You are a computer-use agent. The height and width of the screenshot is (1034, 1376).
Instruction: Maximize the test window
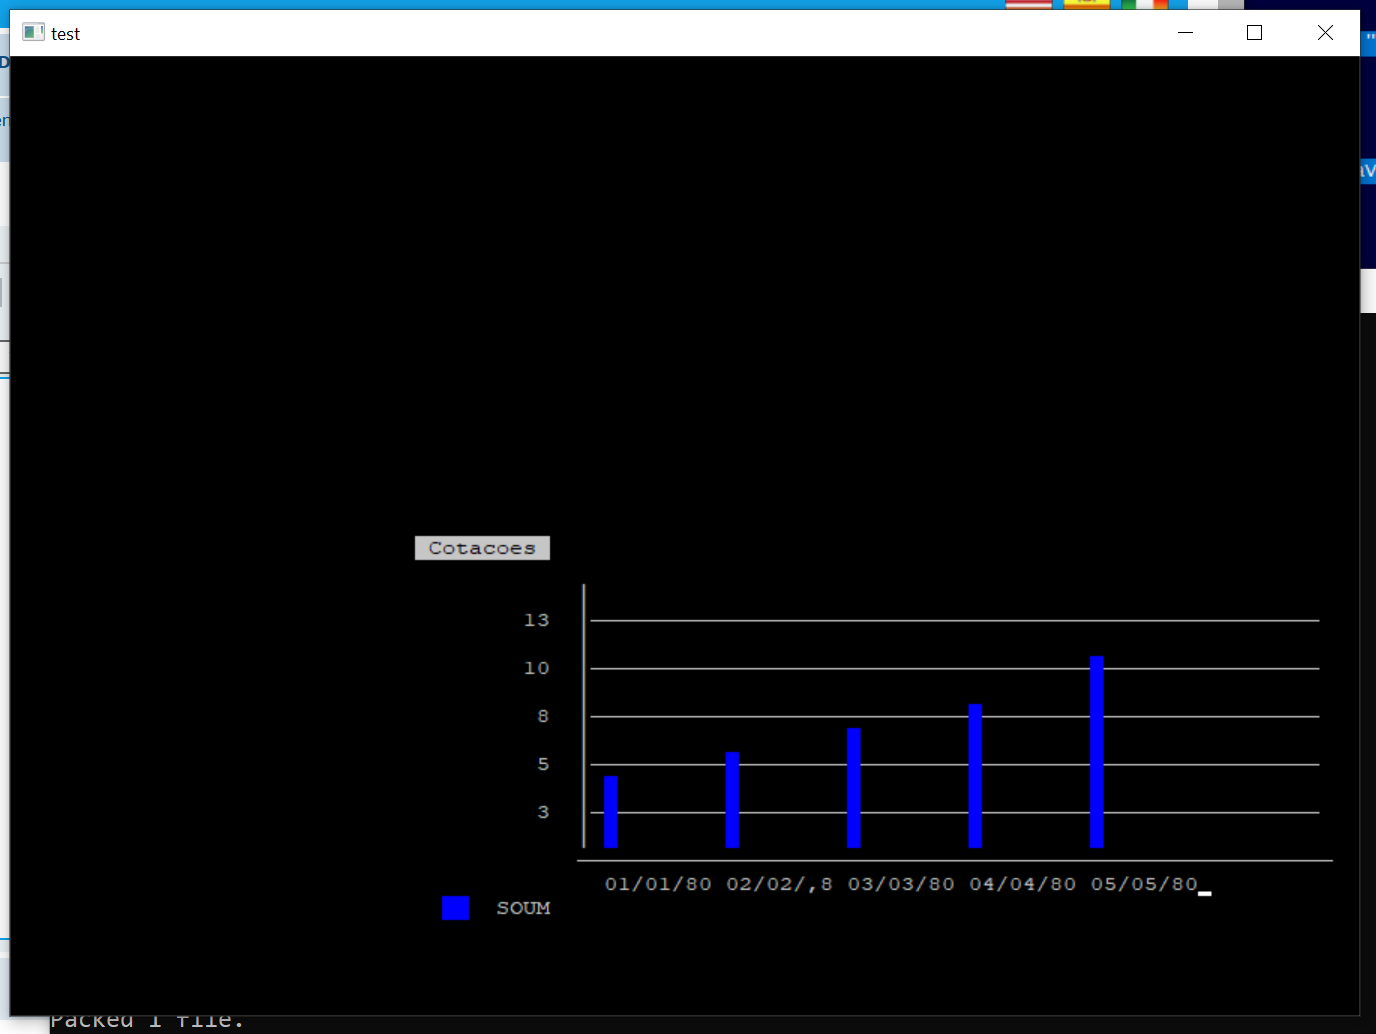(x=1255, y=33)
